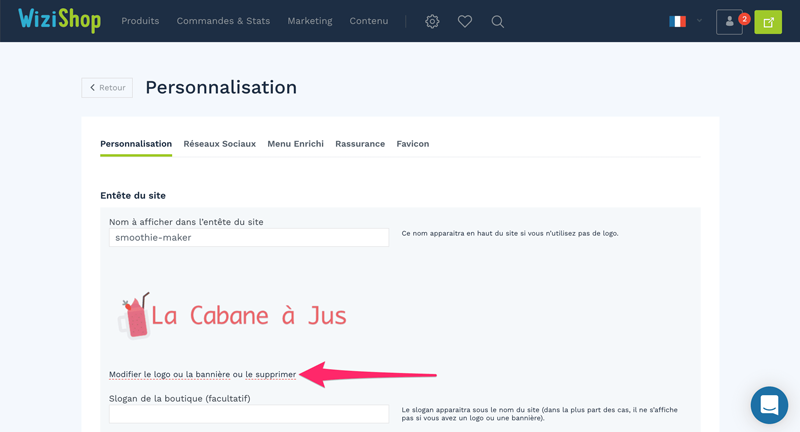Go back with the Retour button
This screenshot has height=432, width=800.
point(107,88)
